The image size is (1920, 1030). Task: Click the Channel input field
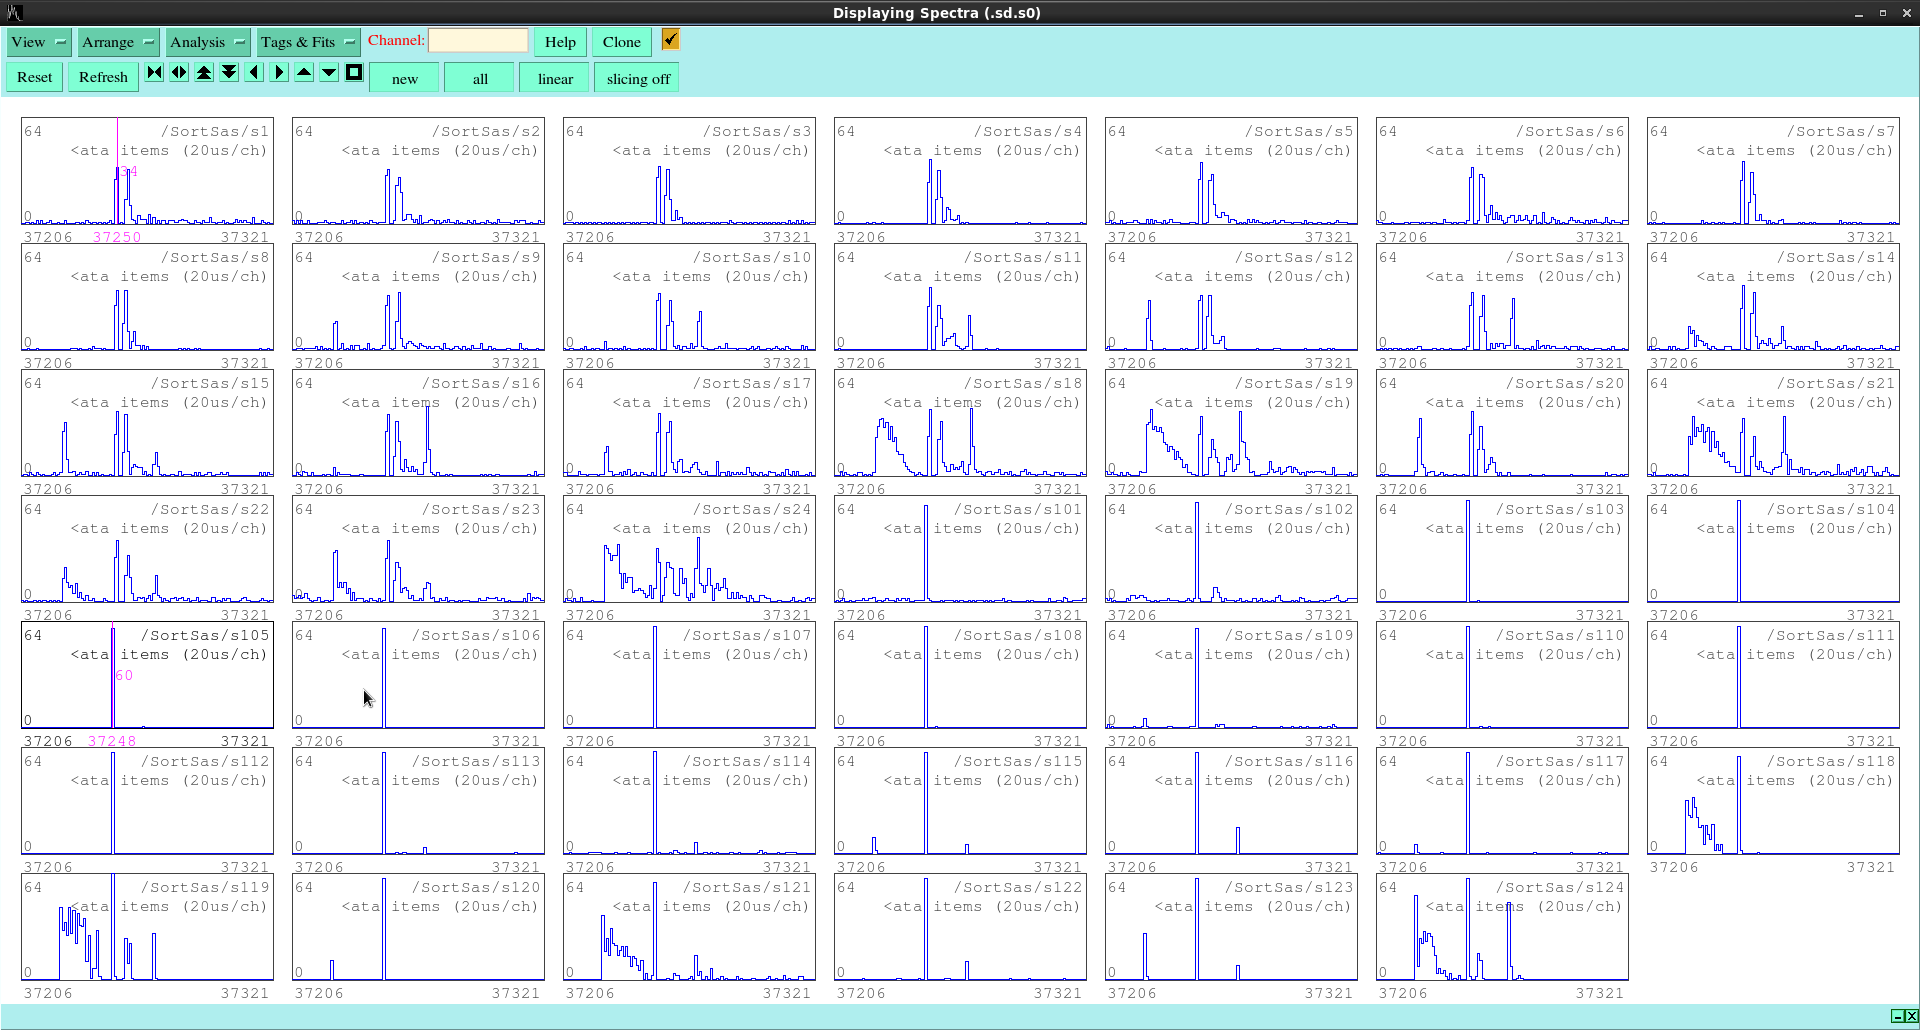pyautogui.click(x=478, y=40)
